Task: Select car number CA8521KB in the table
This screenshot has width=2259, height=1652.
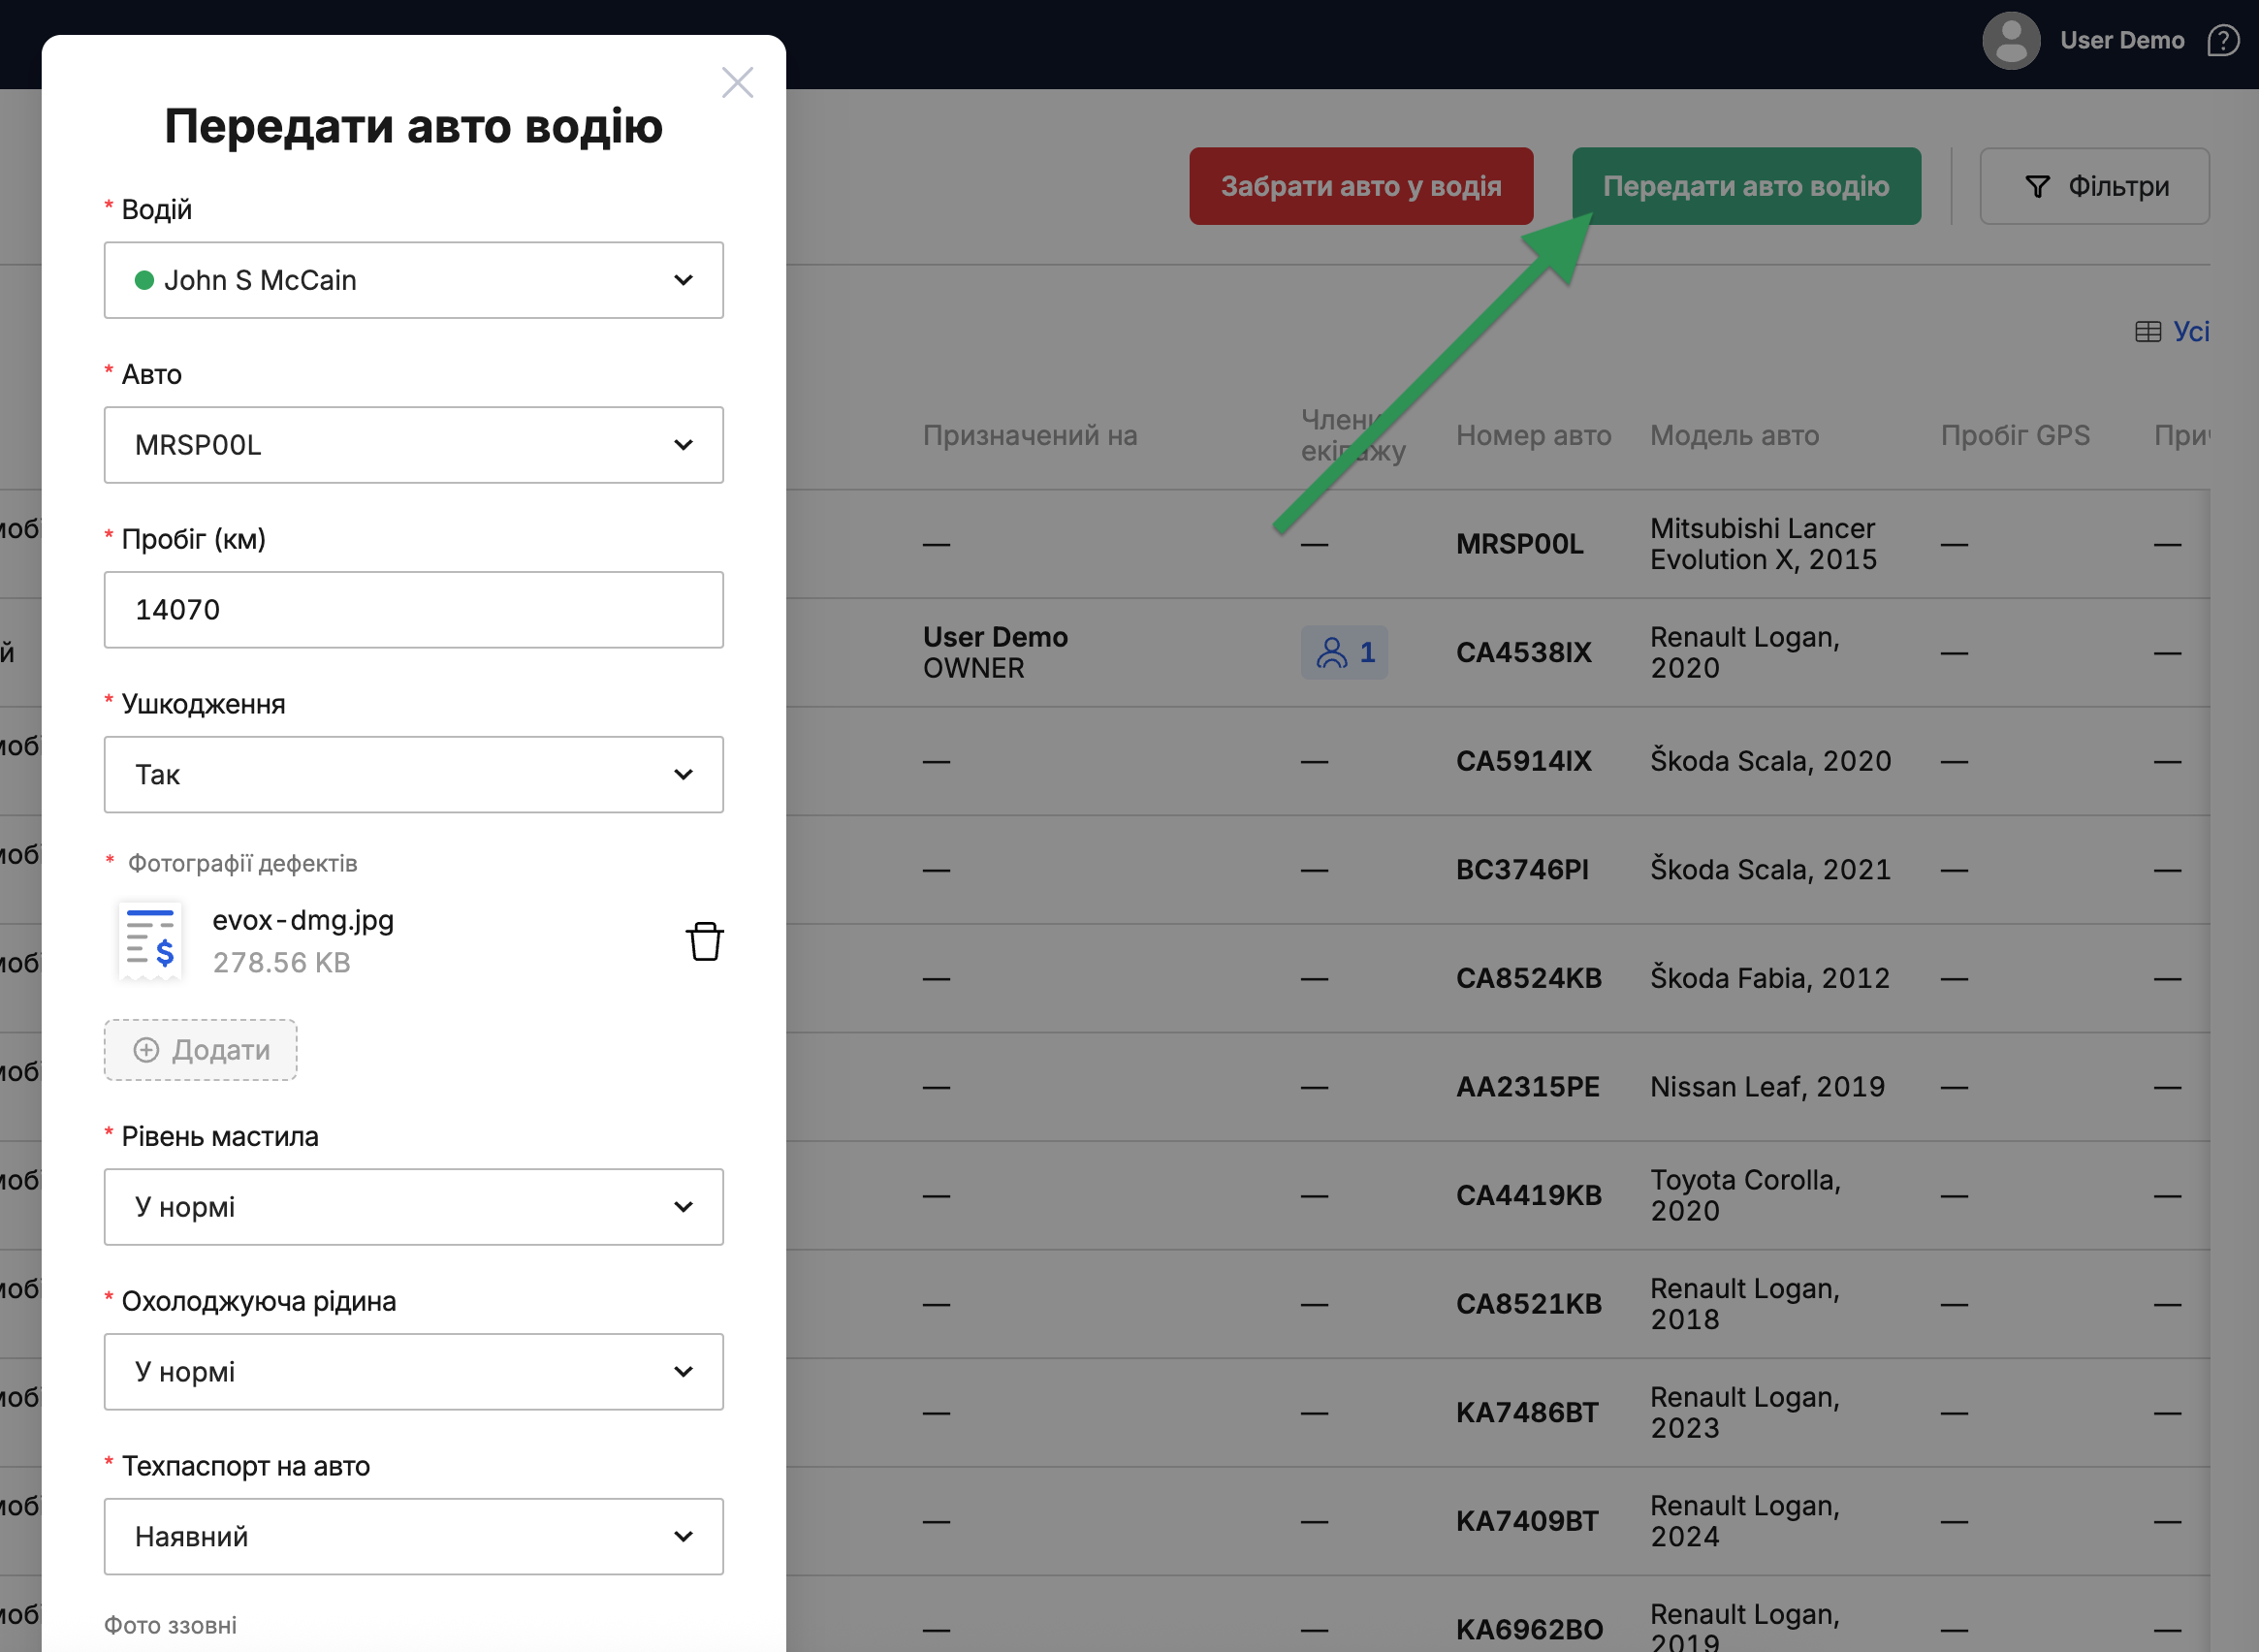Action: point(1529,1304)
